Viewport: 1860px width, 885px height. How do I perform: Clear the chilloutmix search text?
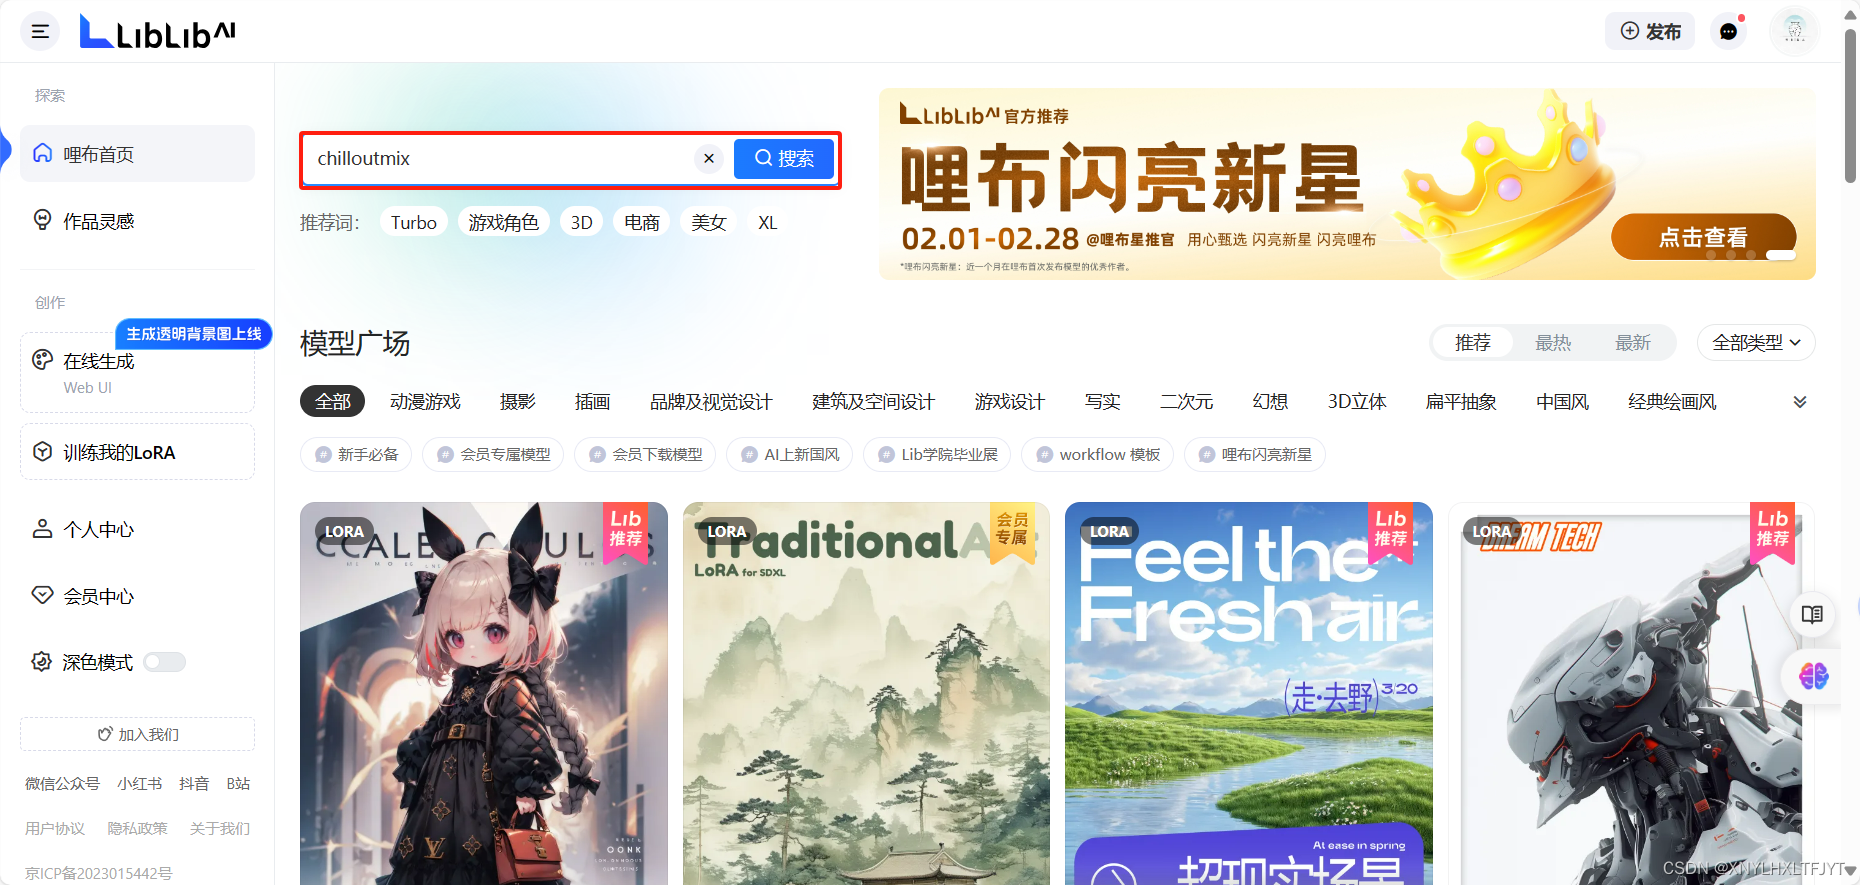click(x=709, y=158)
